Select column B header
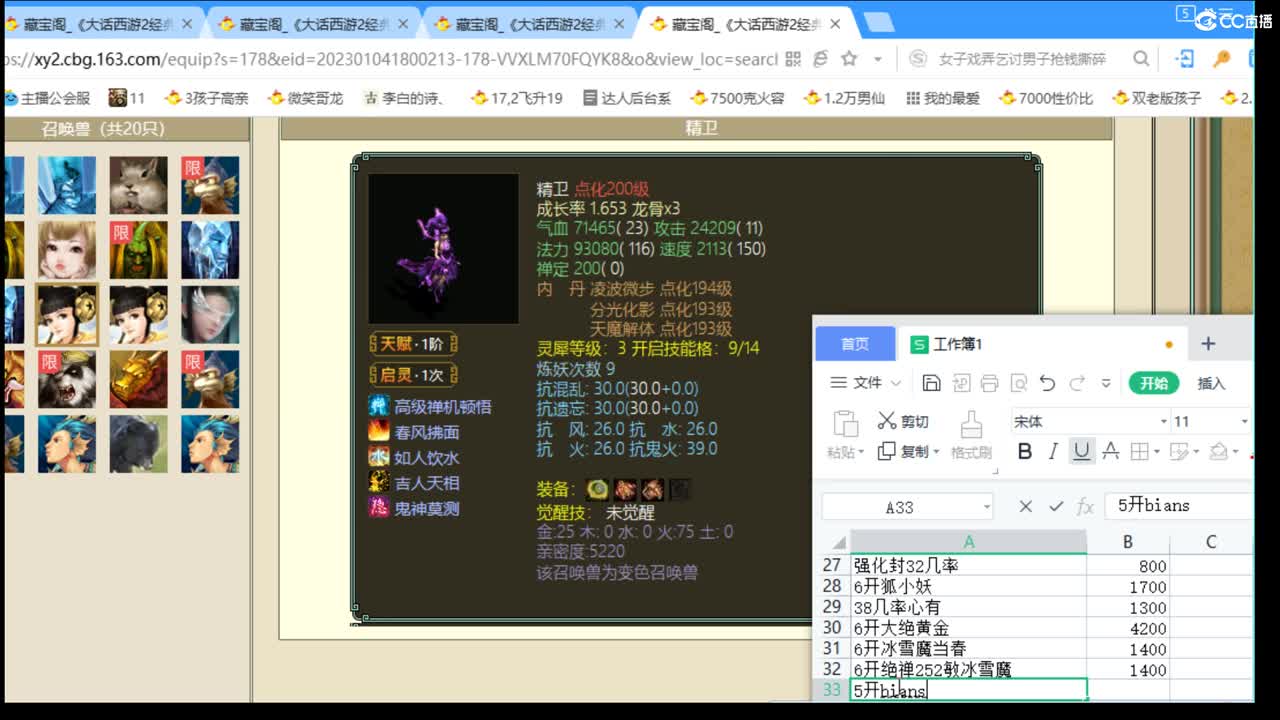 click(1128, 542)
